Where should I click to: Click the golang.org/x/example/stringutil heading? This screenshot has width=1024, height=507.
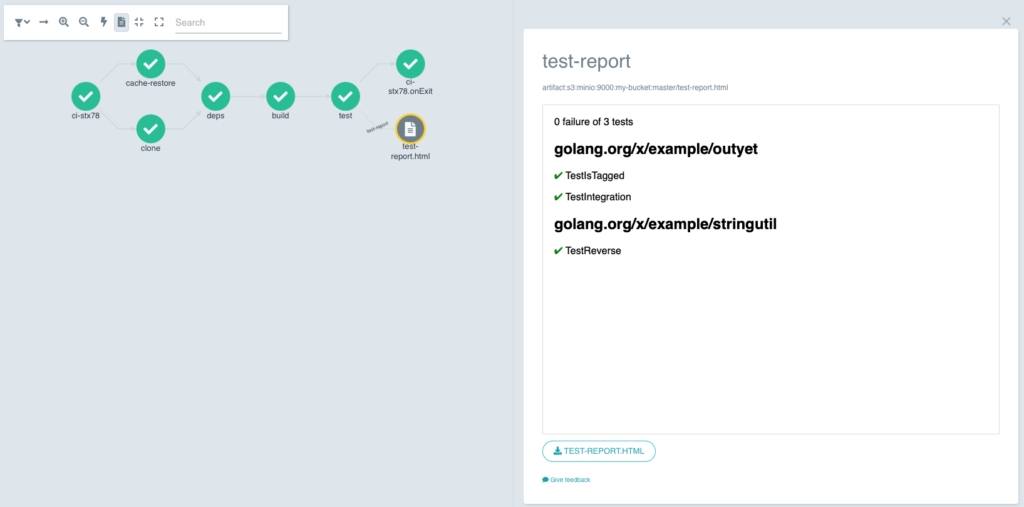tap(665, 224)
